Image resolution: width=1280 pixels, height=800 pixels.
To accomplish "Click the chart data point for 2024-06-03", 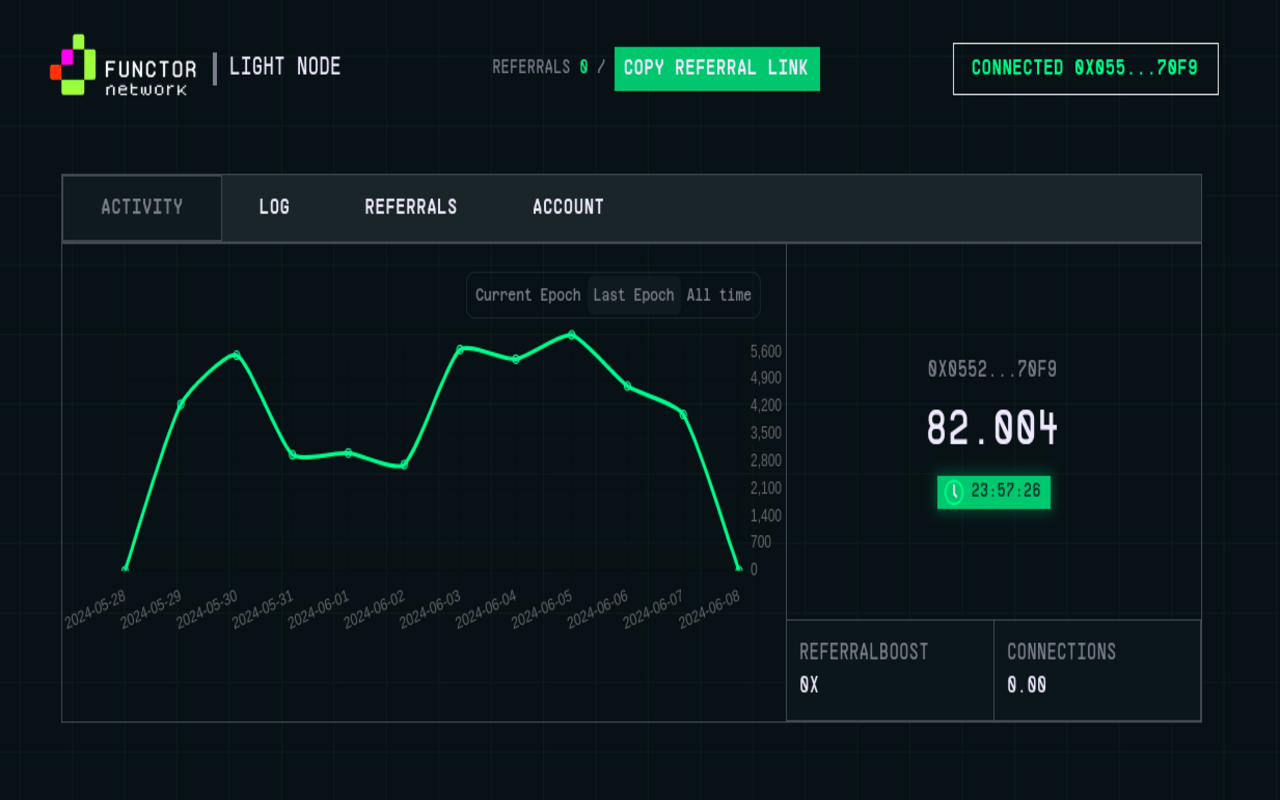I will click(x=460, y=348).
